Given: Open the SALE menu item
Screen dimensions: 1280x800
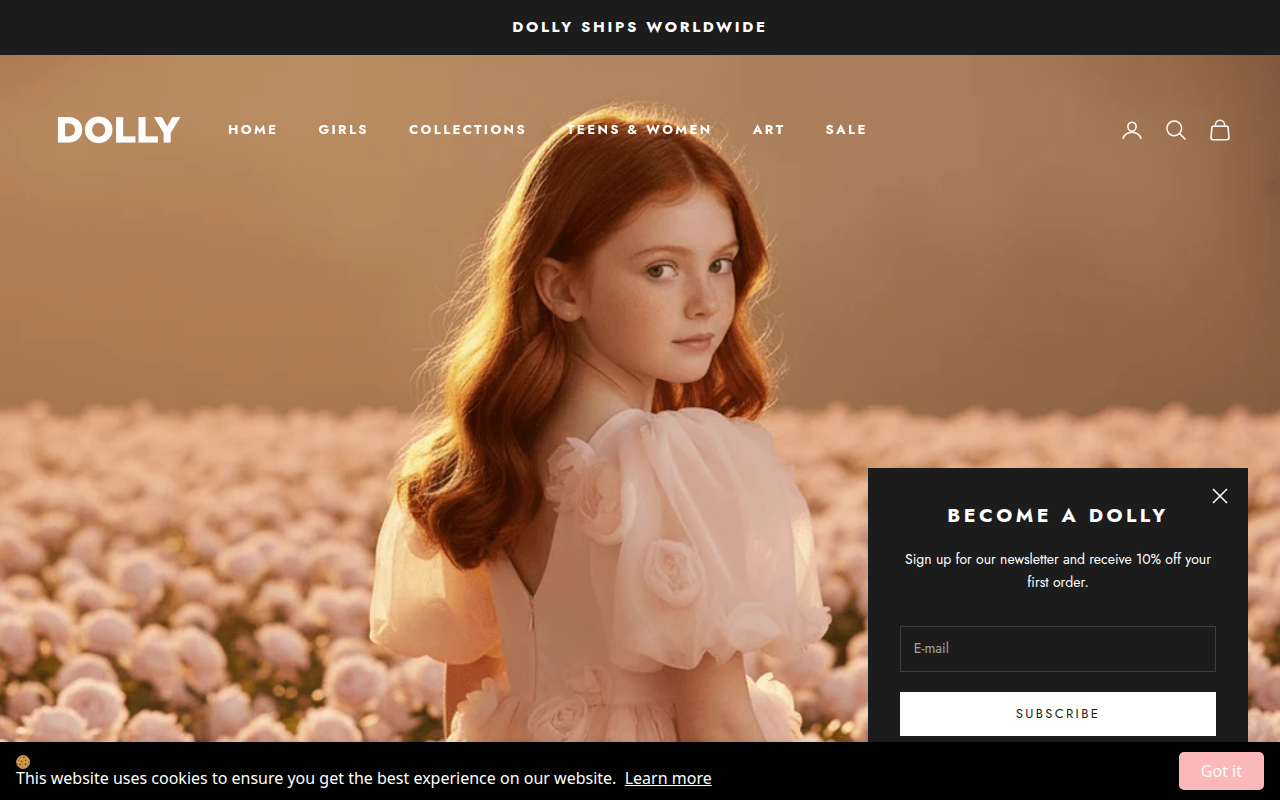Looking at the screenshot, I should (846, 130).
